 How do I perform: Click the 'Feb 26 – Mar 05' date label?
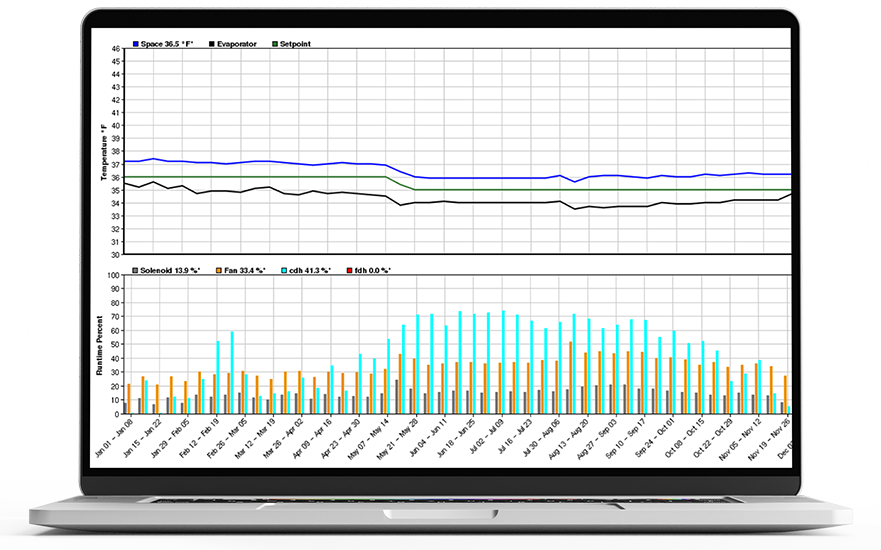[x=227, y=438]
